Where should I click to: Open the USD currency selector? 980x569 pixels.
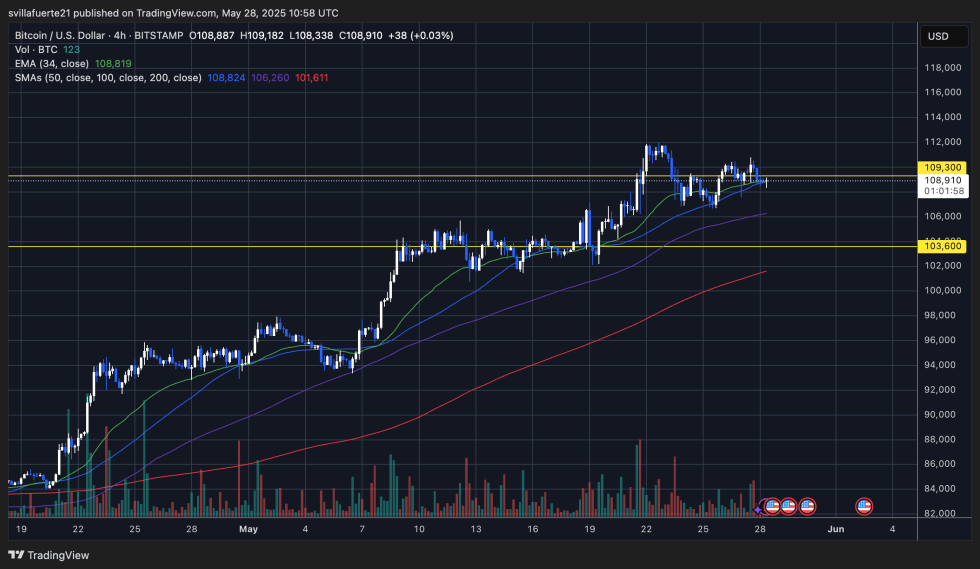pyautogui.click(x=937, y=36)
